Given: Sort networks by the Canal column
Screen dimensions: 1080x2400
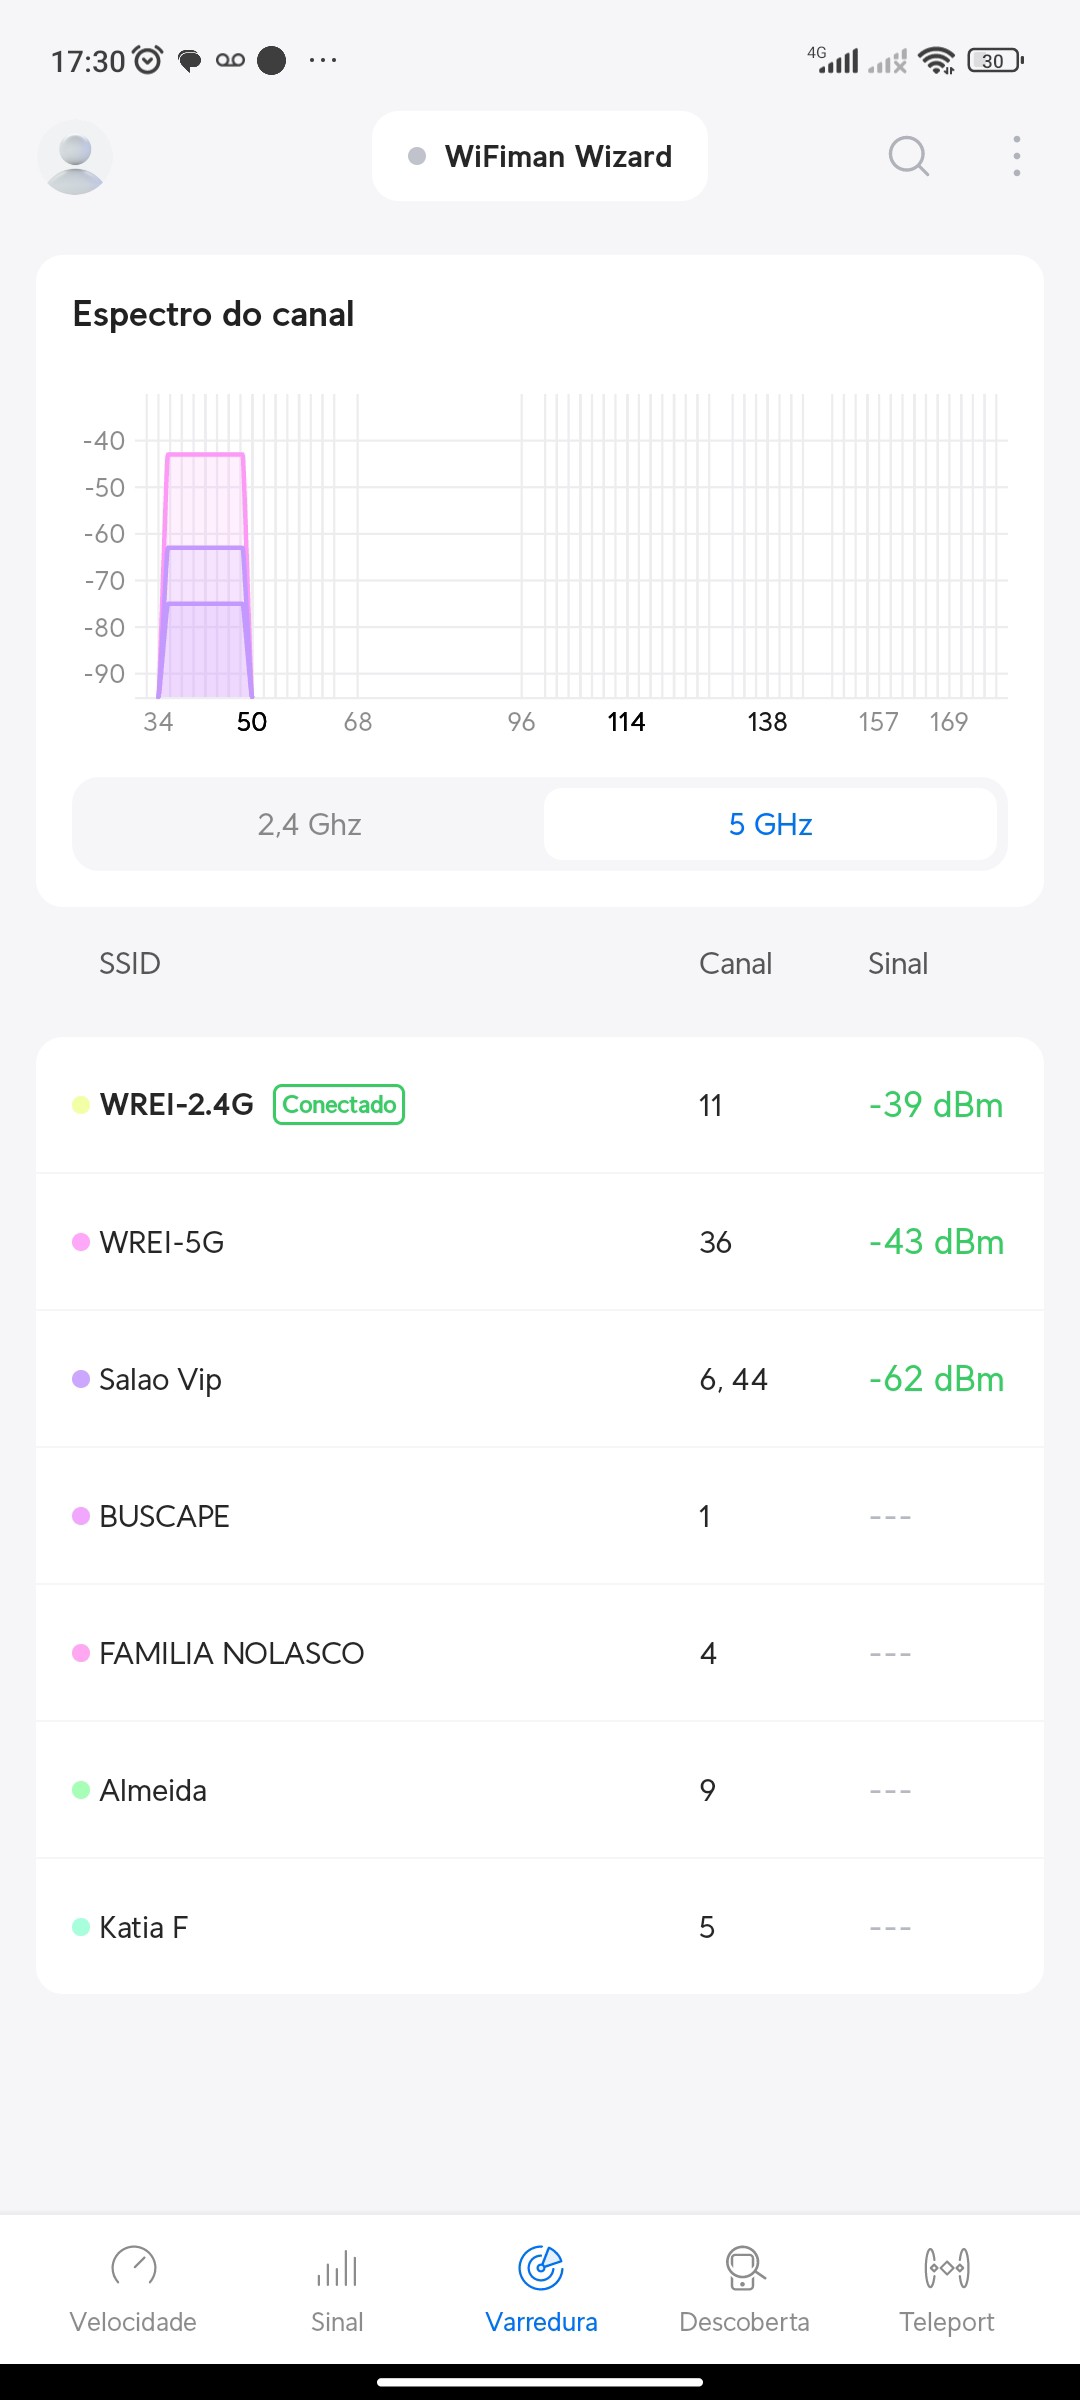Looking at the screenshot, I should coord(735,963).
